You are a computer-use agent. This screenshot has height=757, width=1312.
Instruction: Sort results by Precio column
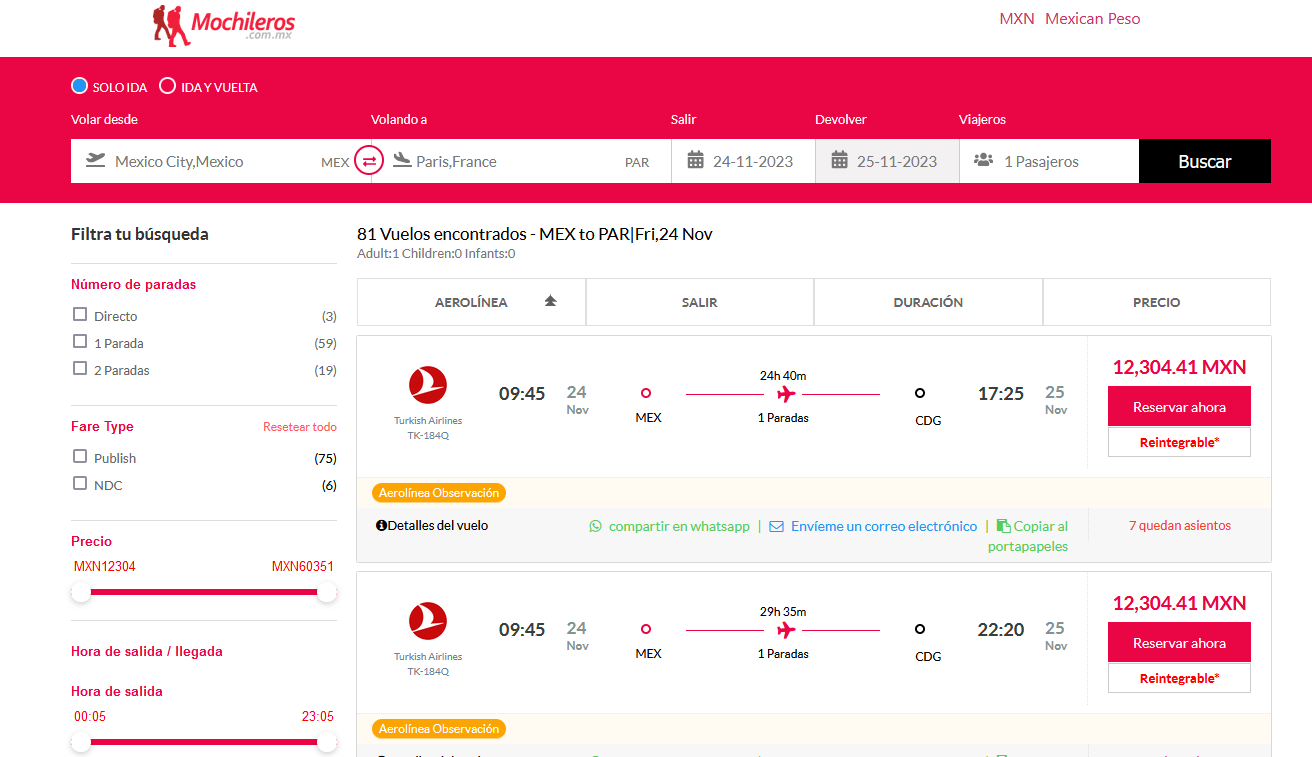1157,302
